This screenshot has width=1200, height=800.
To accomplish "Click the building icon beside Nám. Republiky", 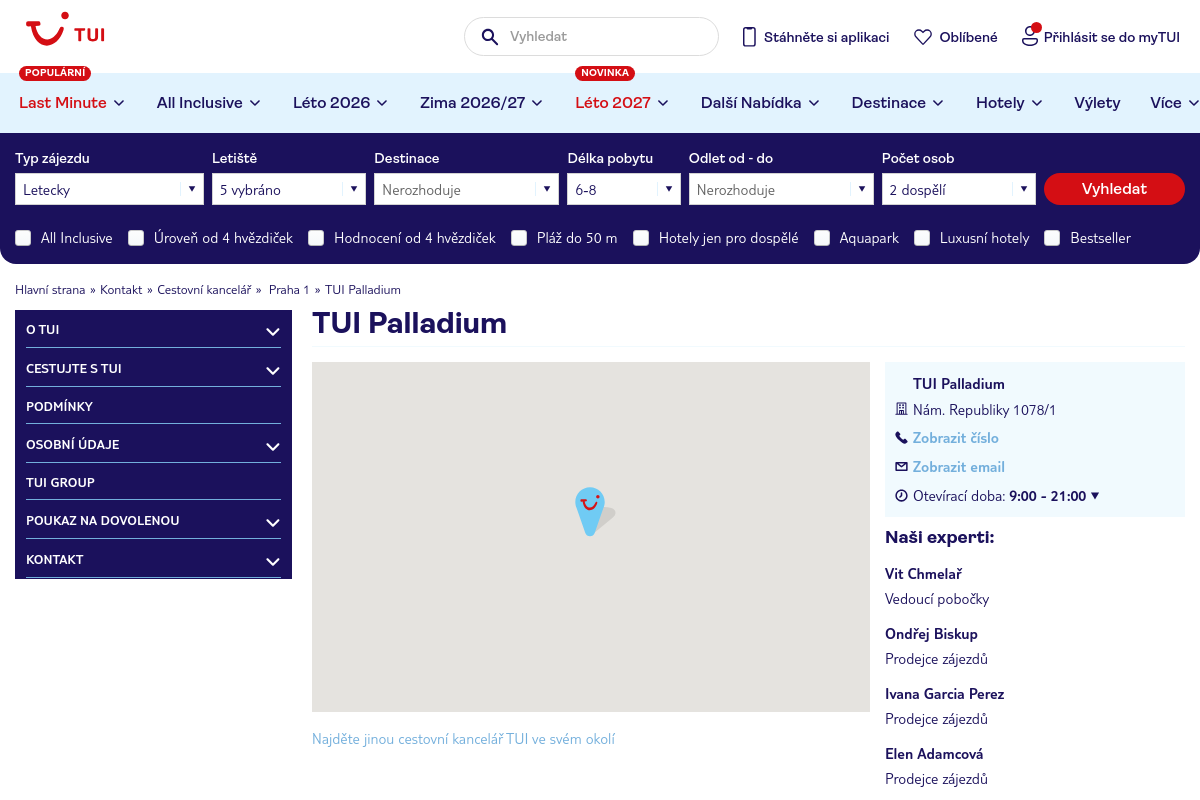I will point(901,409).
